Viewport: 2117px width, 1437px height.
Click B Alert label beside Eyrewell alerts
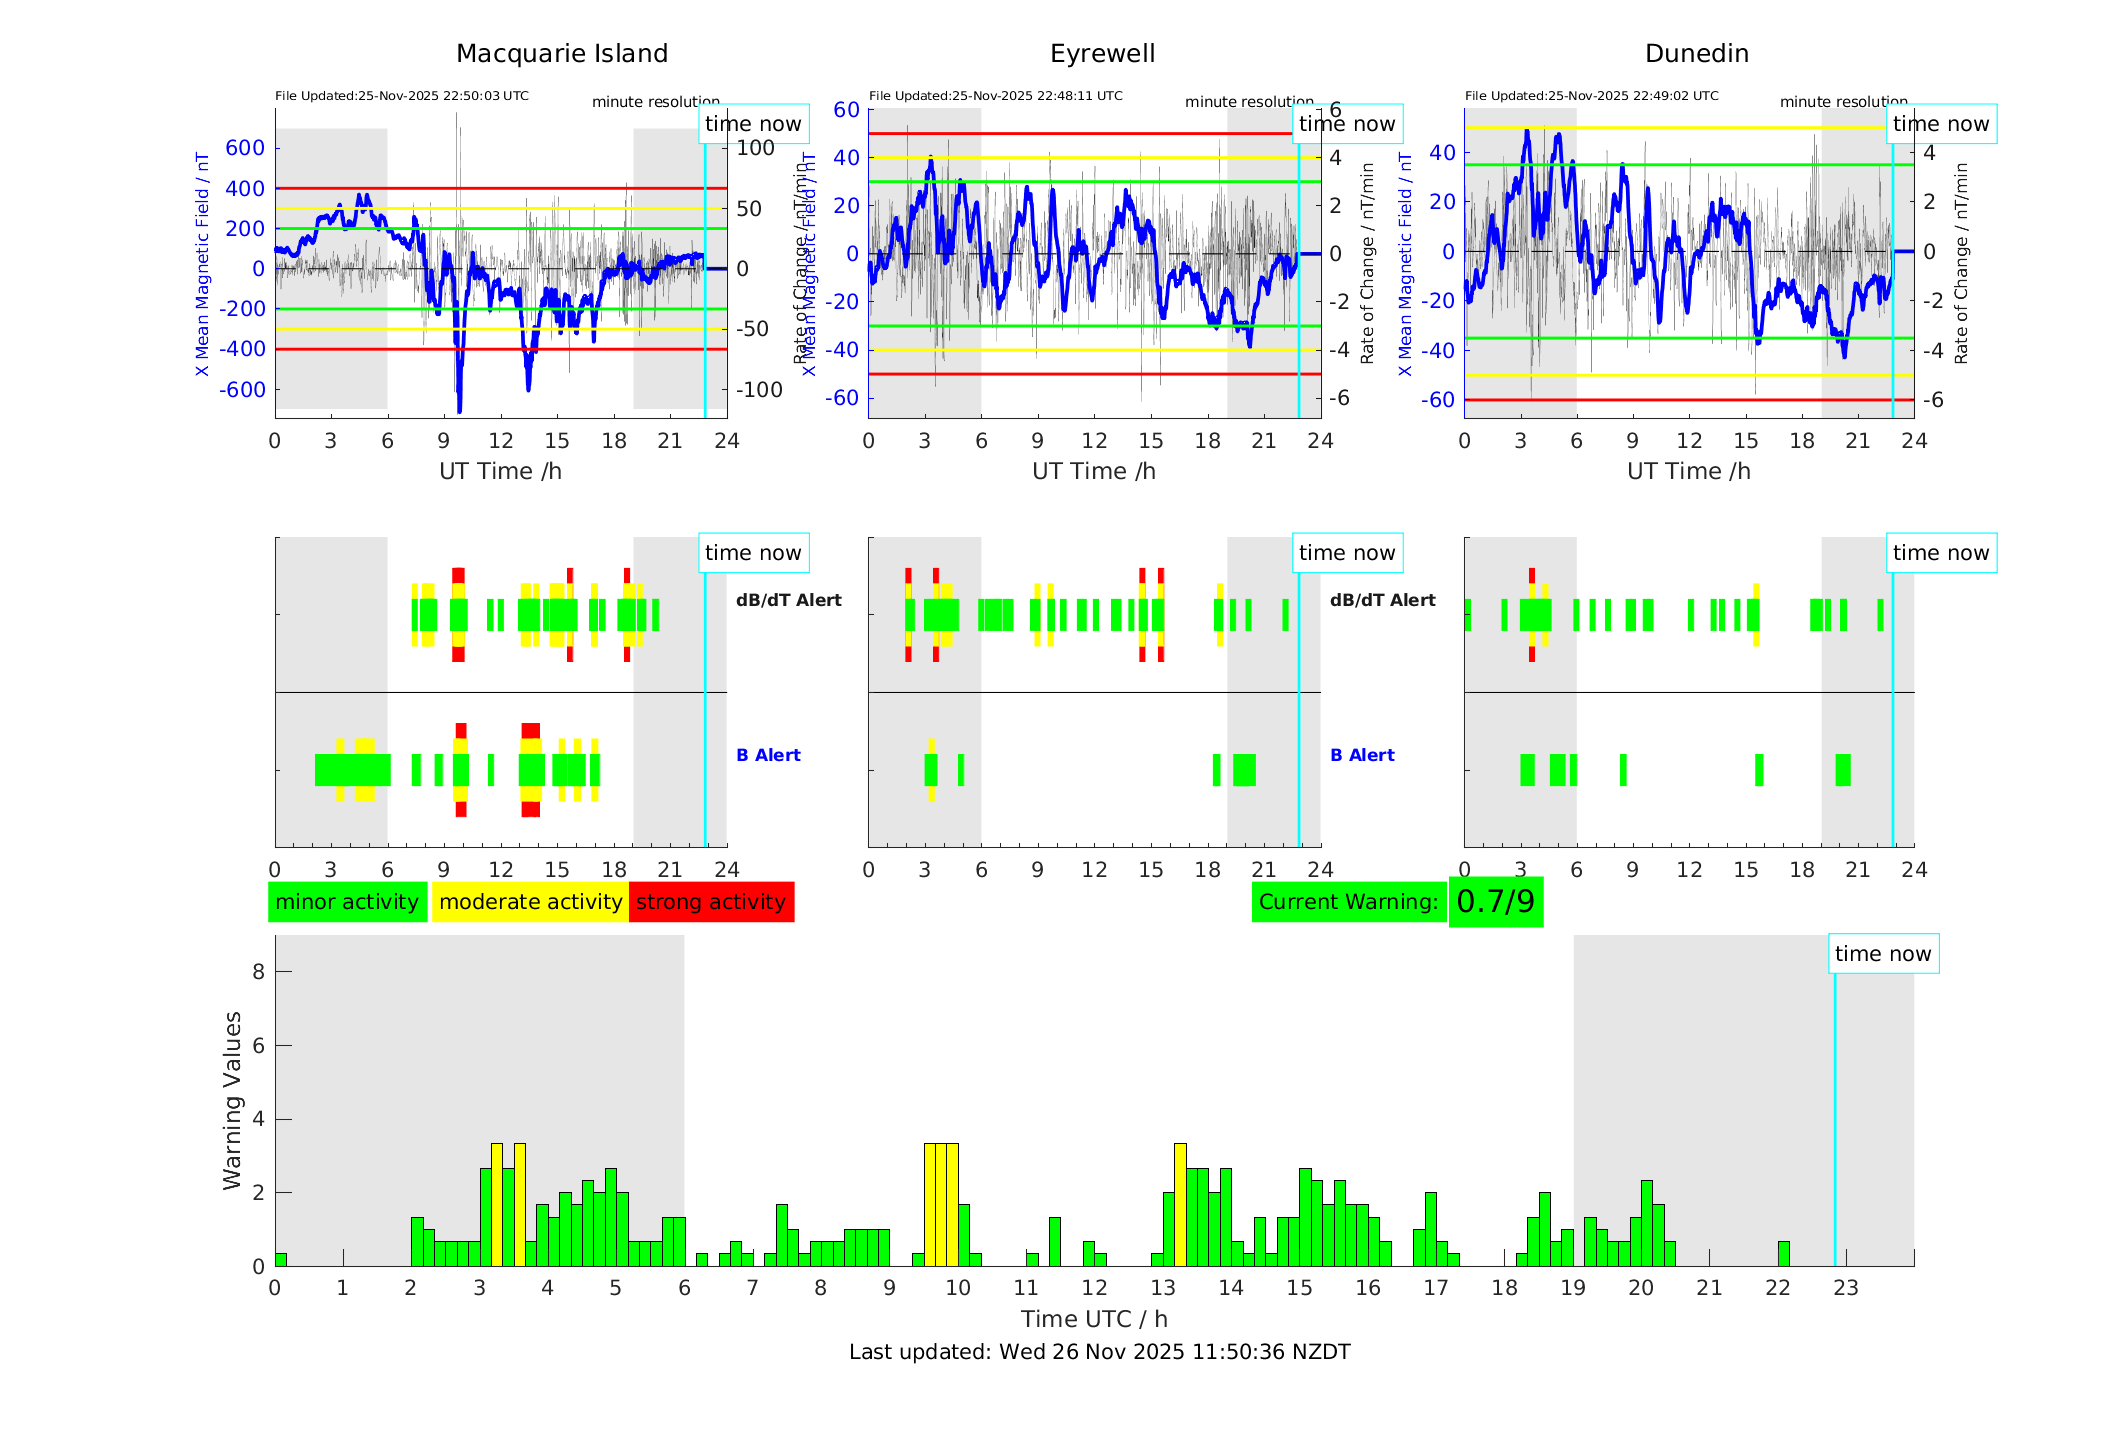tap(1362, 755)
